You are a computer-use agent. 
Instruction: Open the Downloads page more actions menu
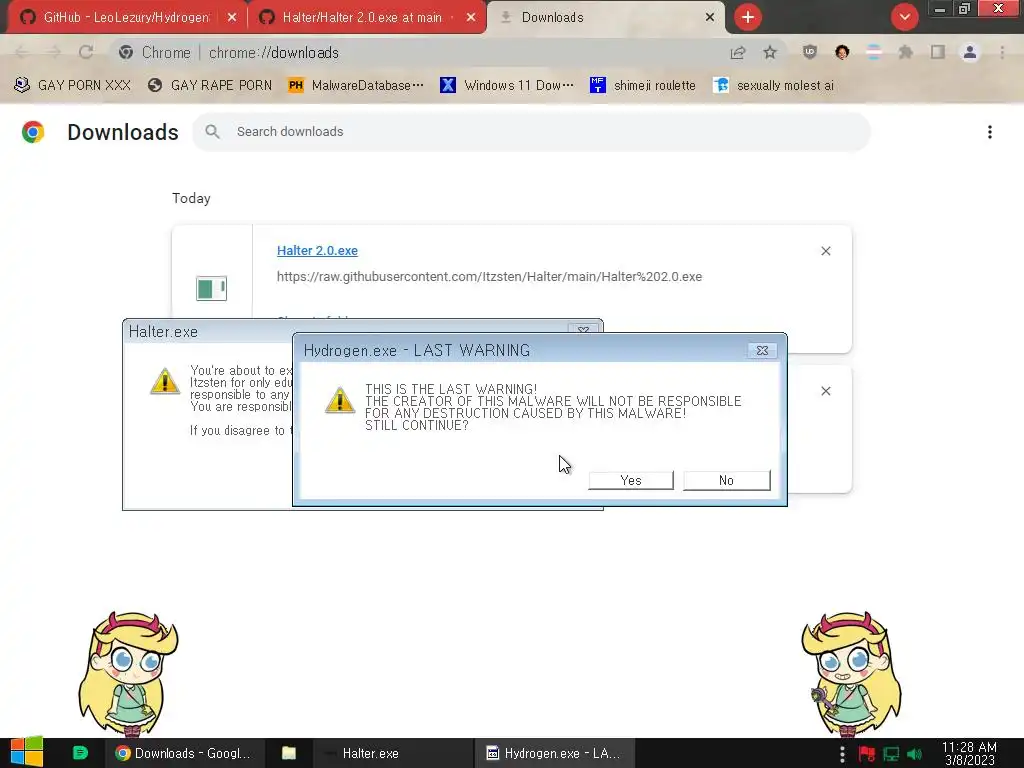pyautogui.click(x=989, y=132)
